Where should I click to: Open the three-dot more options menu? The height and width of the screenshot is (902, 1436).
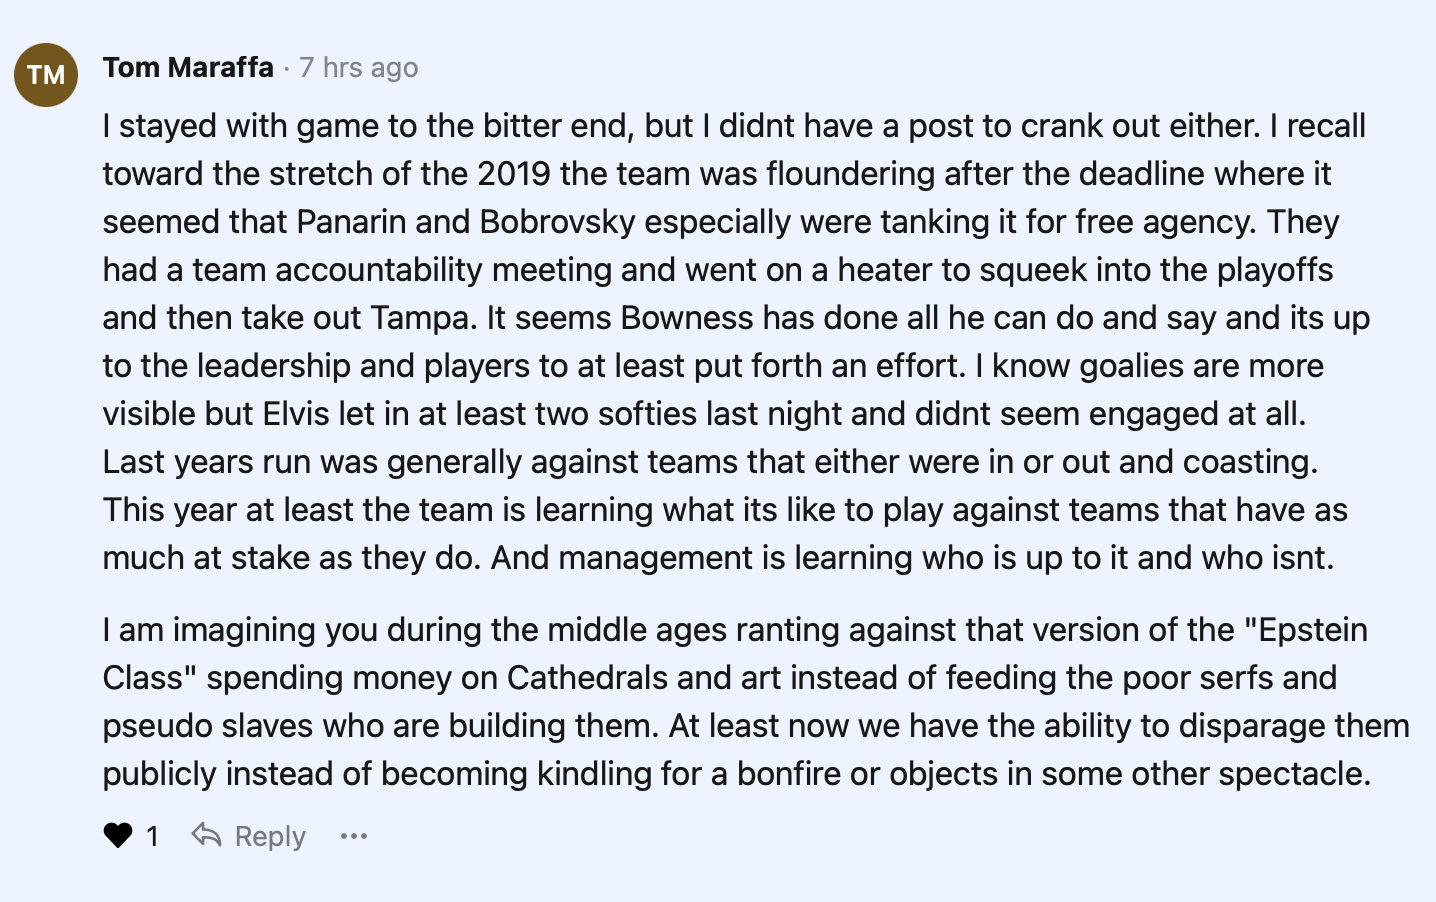(354, 836)
